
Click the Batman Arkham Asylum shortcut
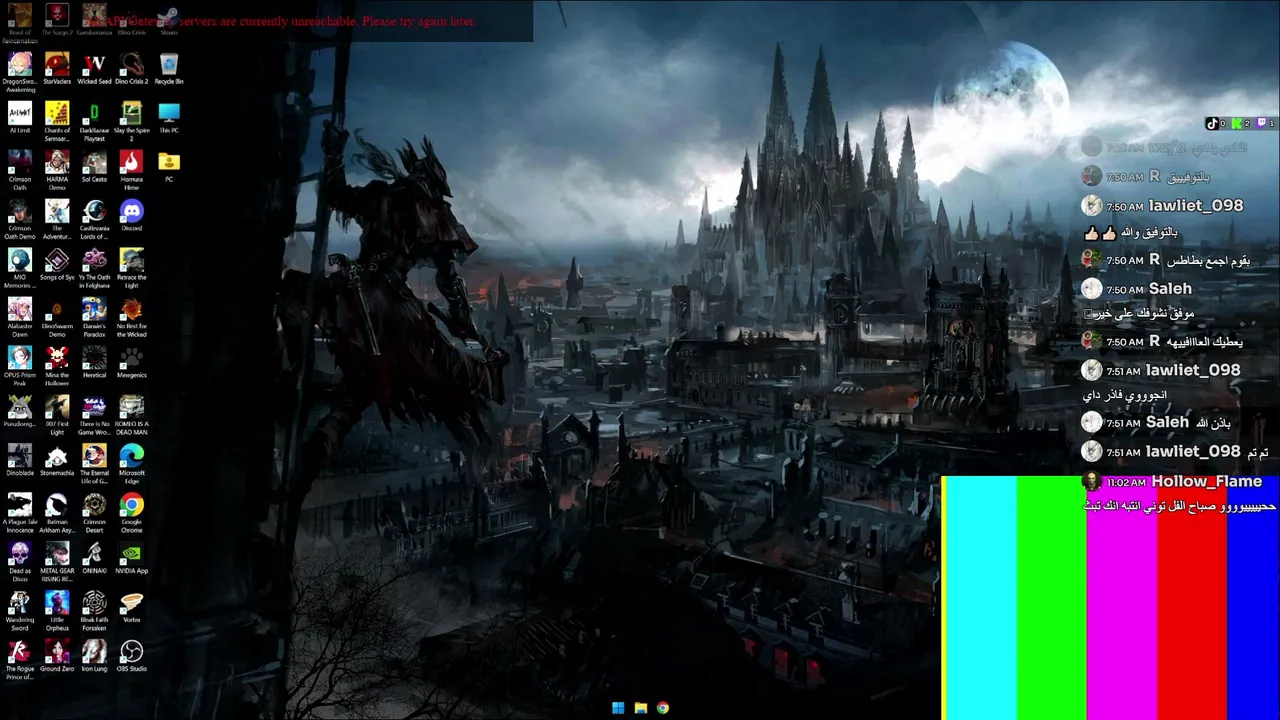57,512
